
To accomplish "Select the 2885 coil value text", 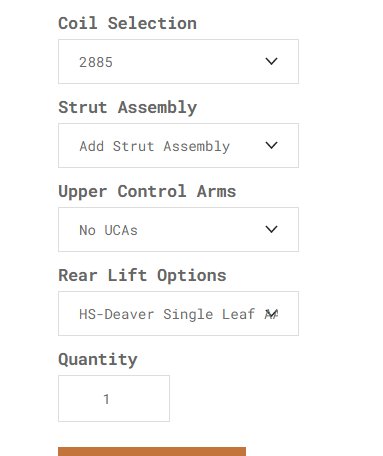I will (x=96, y=62).
